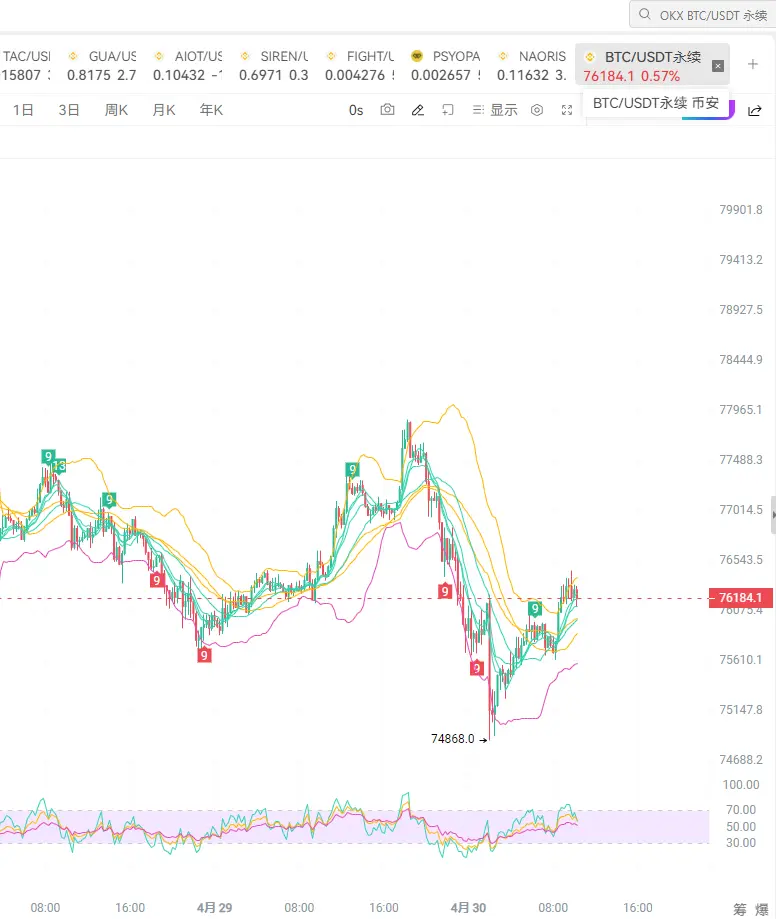The height and width of the screenshot is (919, 776).
Task: Click the 0s countdown indicator
Action: 356,110
